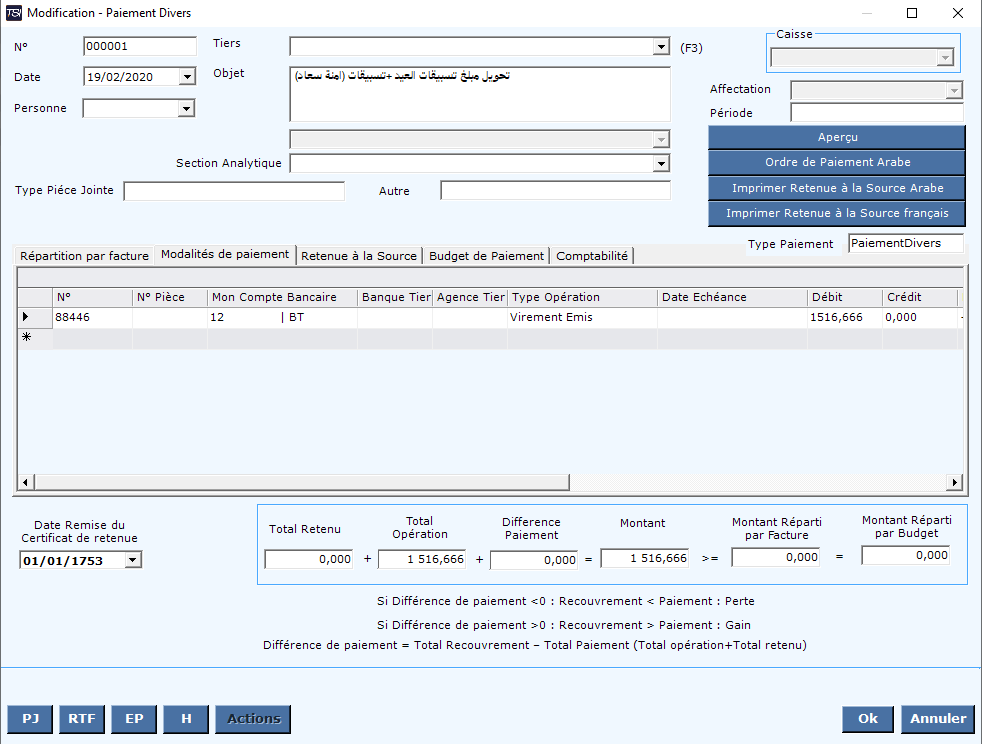Image resolution: width=982 pixels, height=744 pixels.
Task: Click the Type Piéce Jointe input field
Action: [x=234, y=191]
